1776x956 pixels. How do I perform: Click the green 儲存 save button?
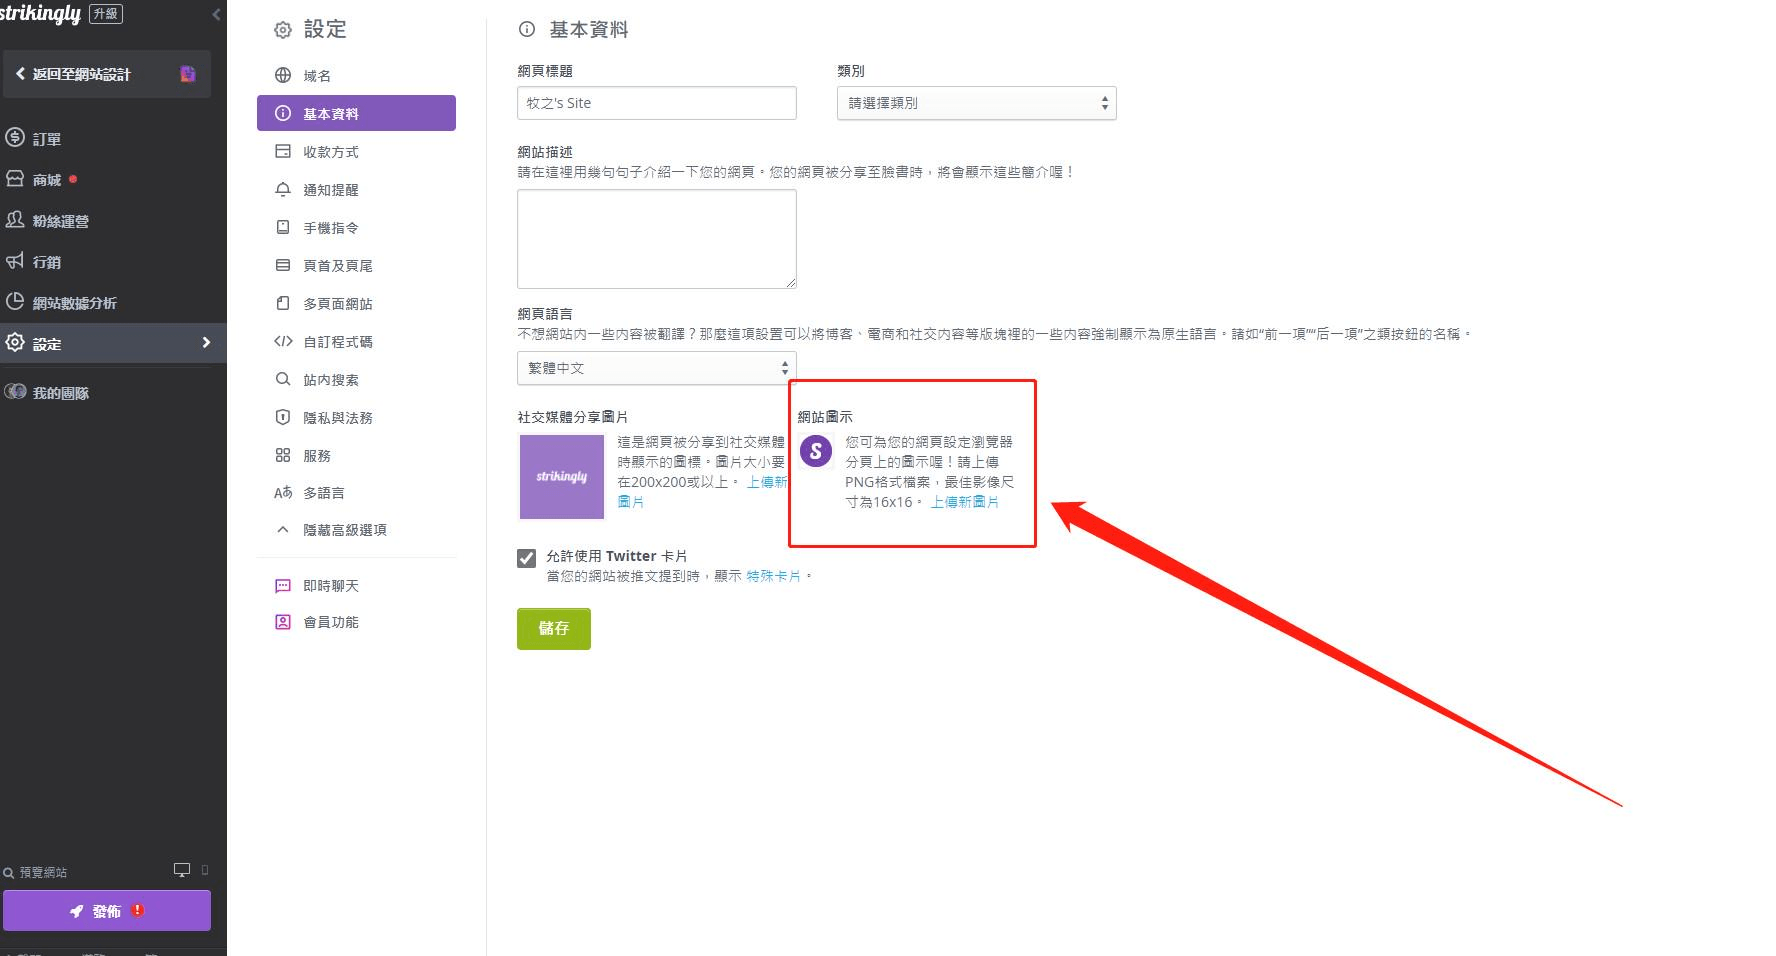[x=553, y=628]
